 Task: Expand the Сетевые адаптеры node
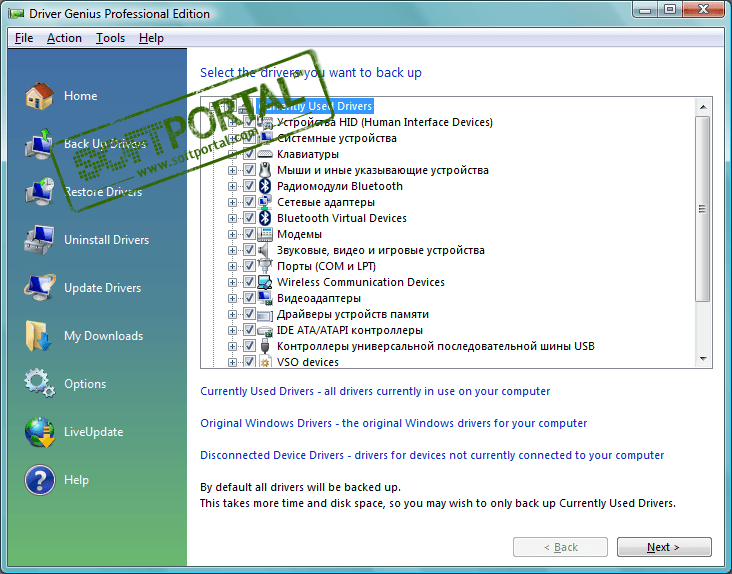(x=232, y=202)
